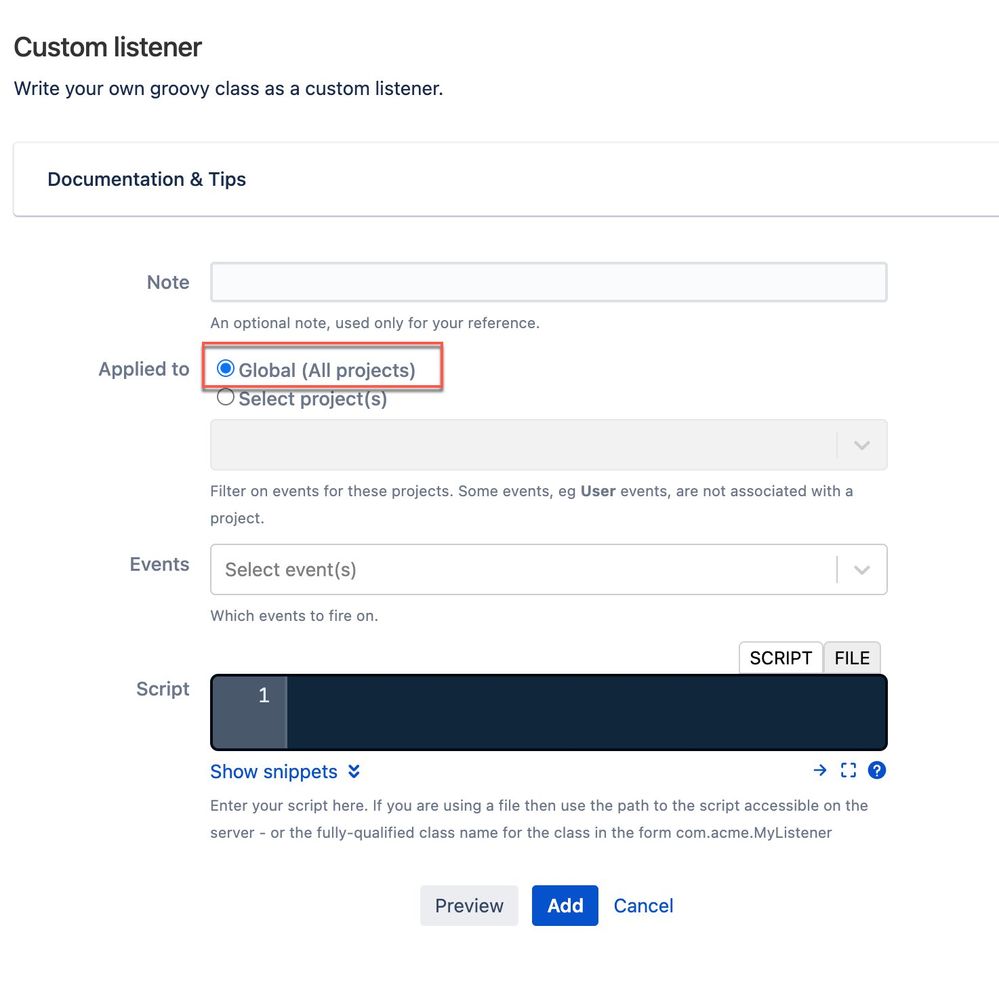999x983 pixels.
Task: Cancel the custom listener form
Action: pyautogui.click(x=643, y=905)
